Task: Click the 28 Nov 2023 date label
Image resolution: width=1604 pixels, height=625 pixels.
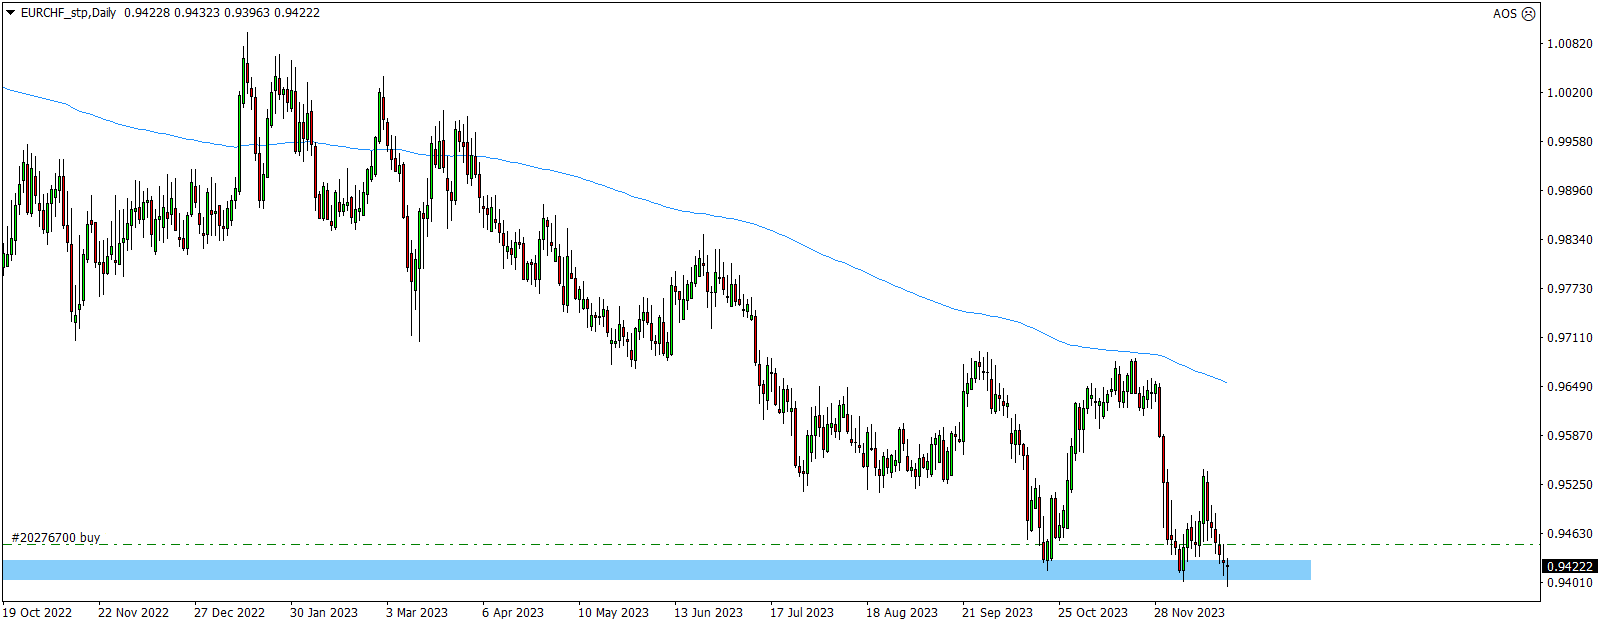Action: click(x=1189, y=613)
